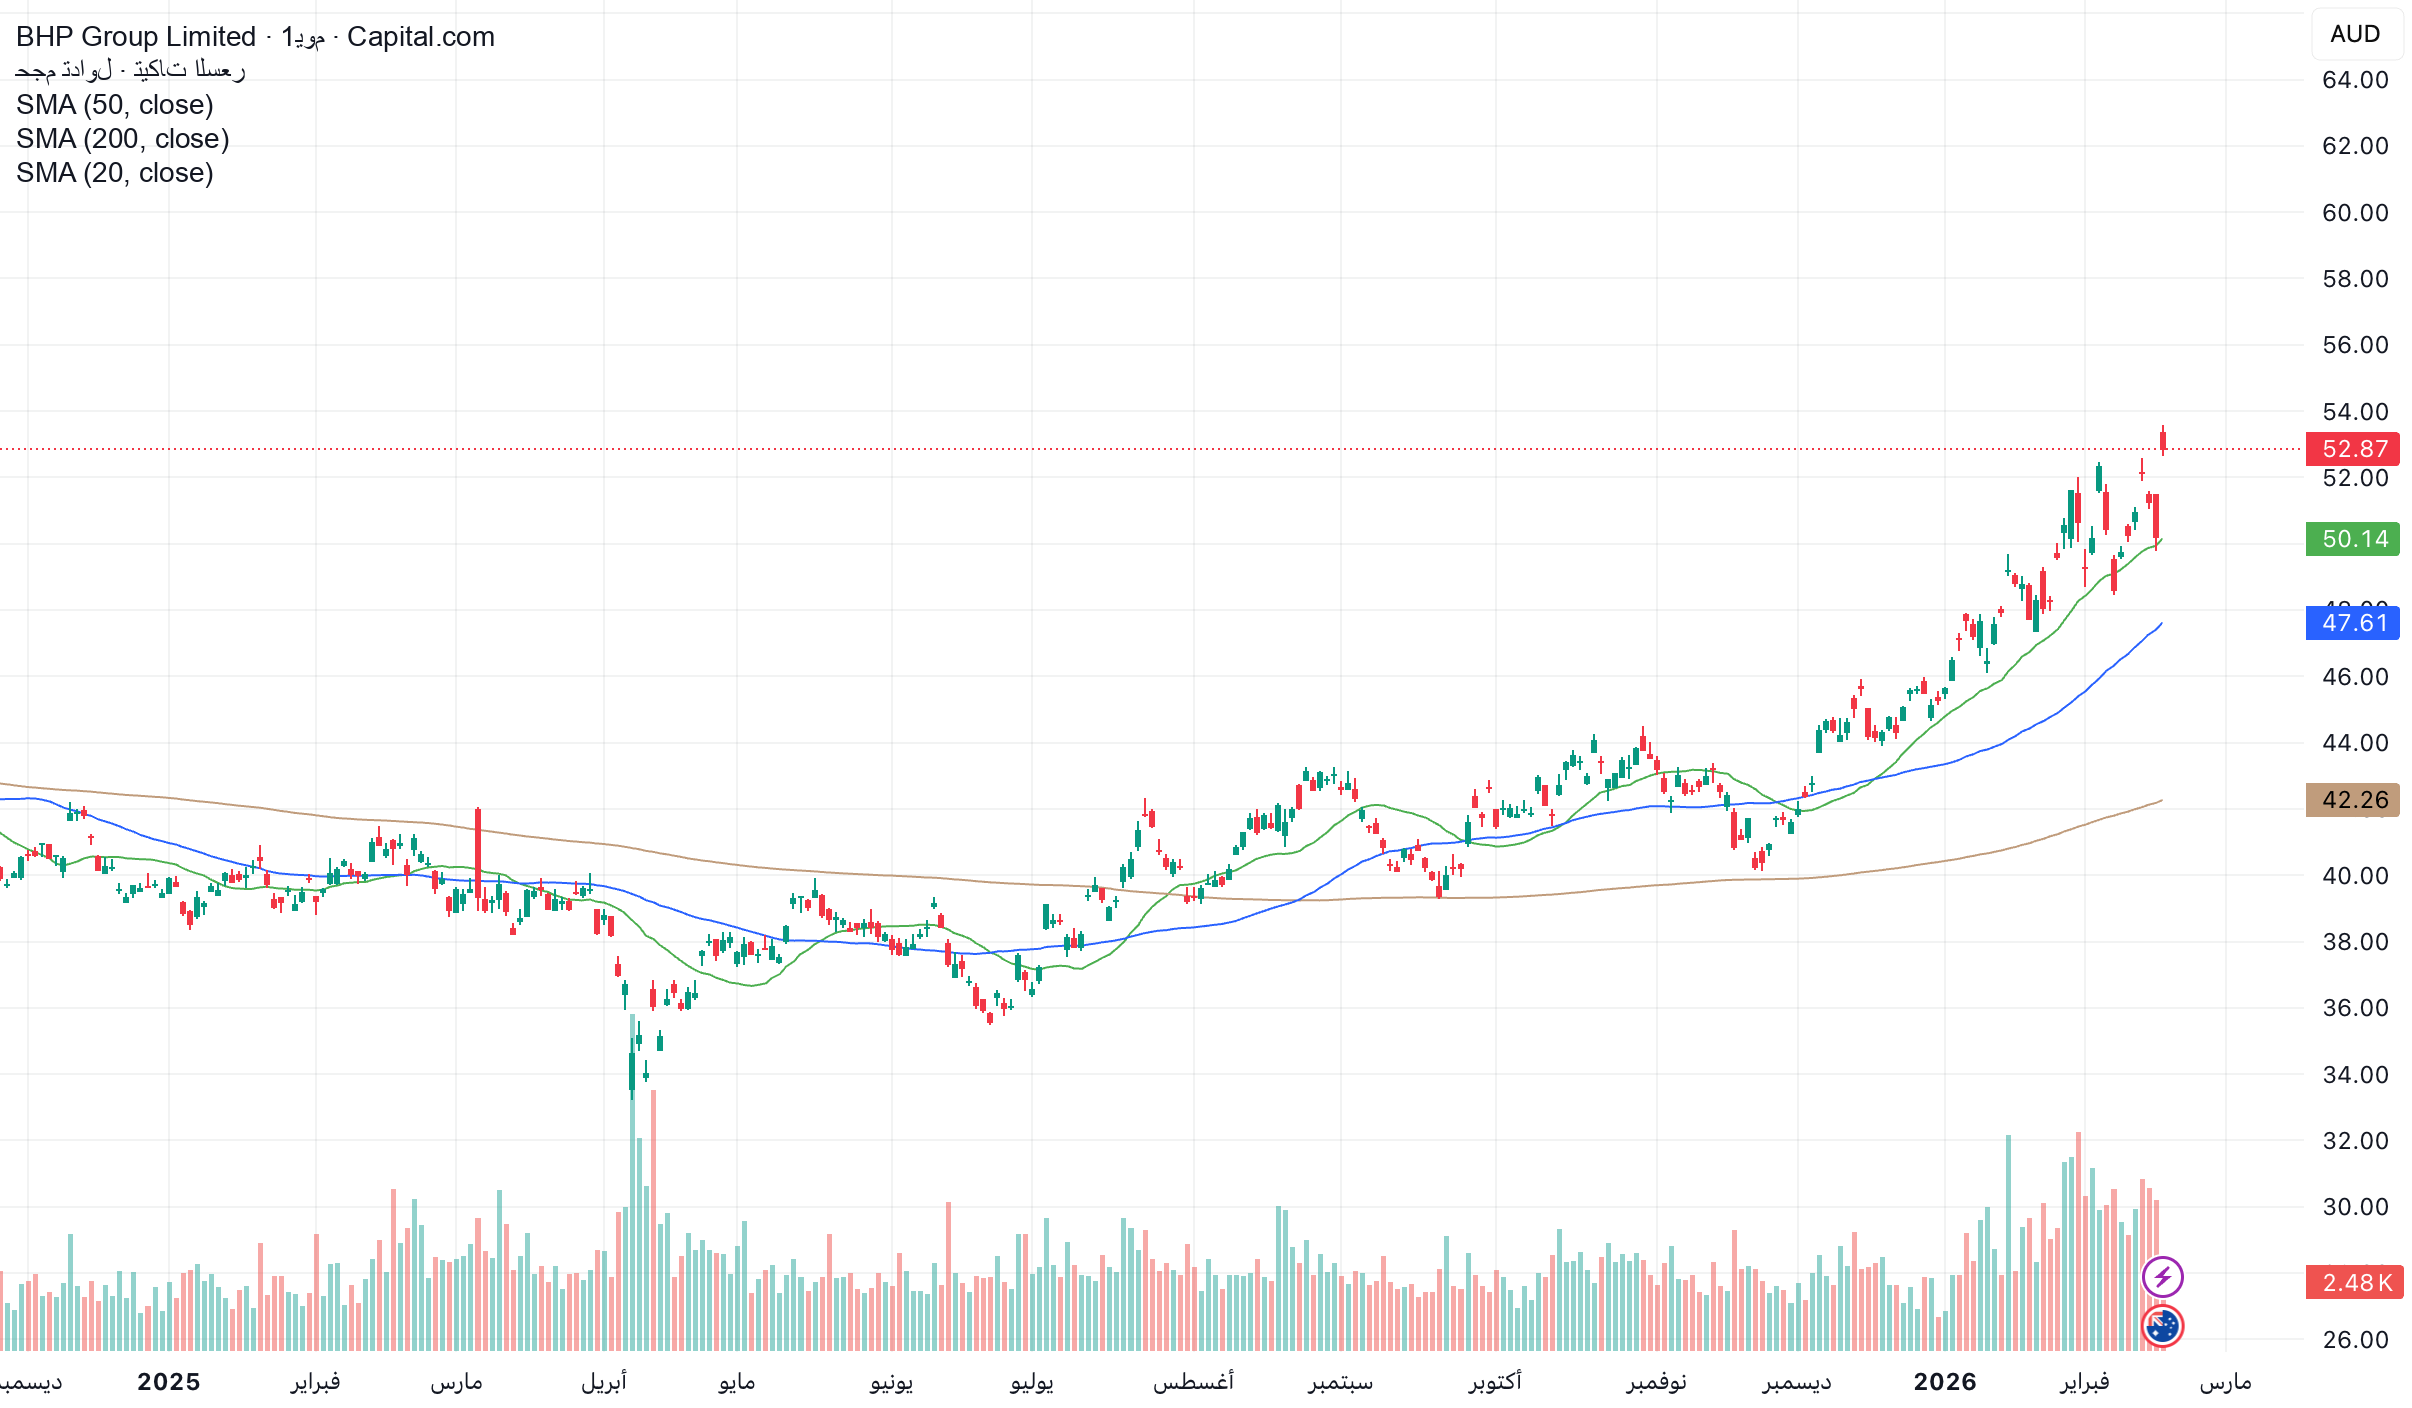Click the 2025 year marker on time axis
This screenshot has height=1408, width=2412.
[x=168, y=1382]
